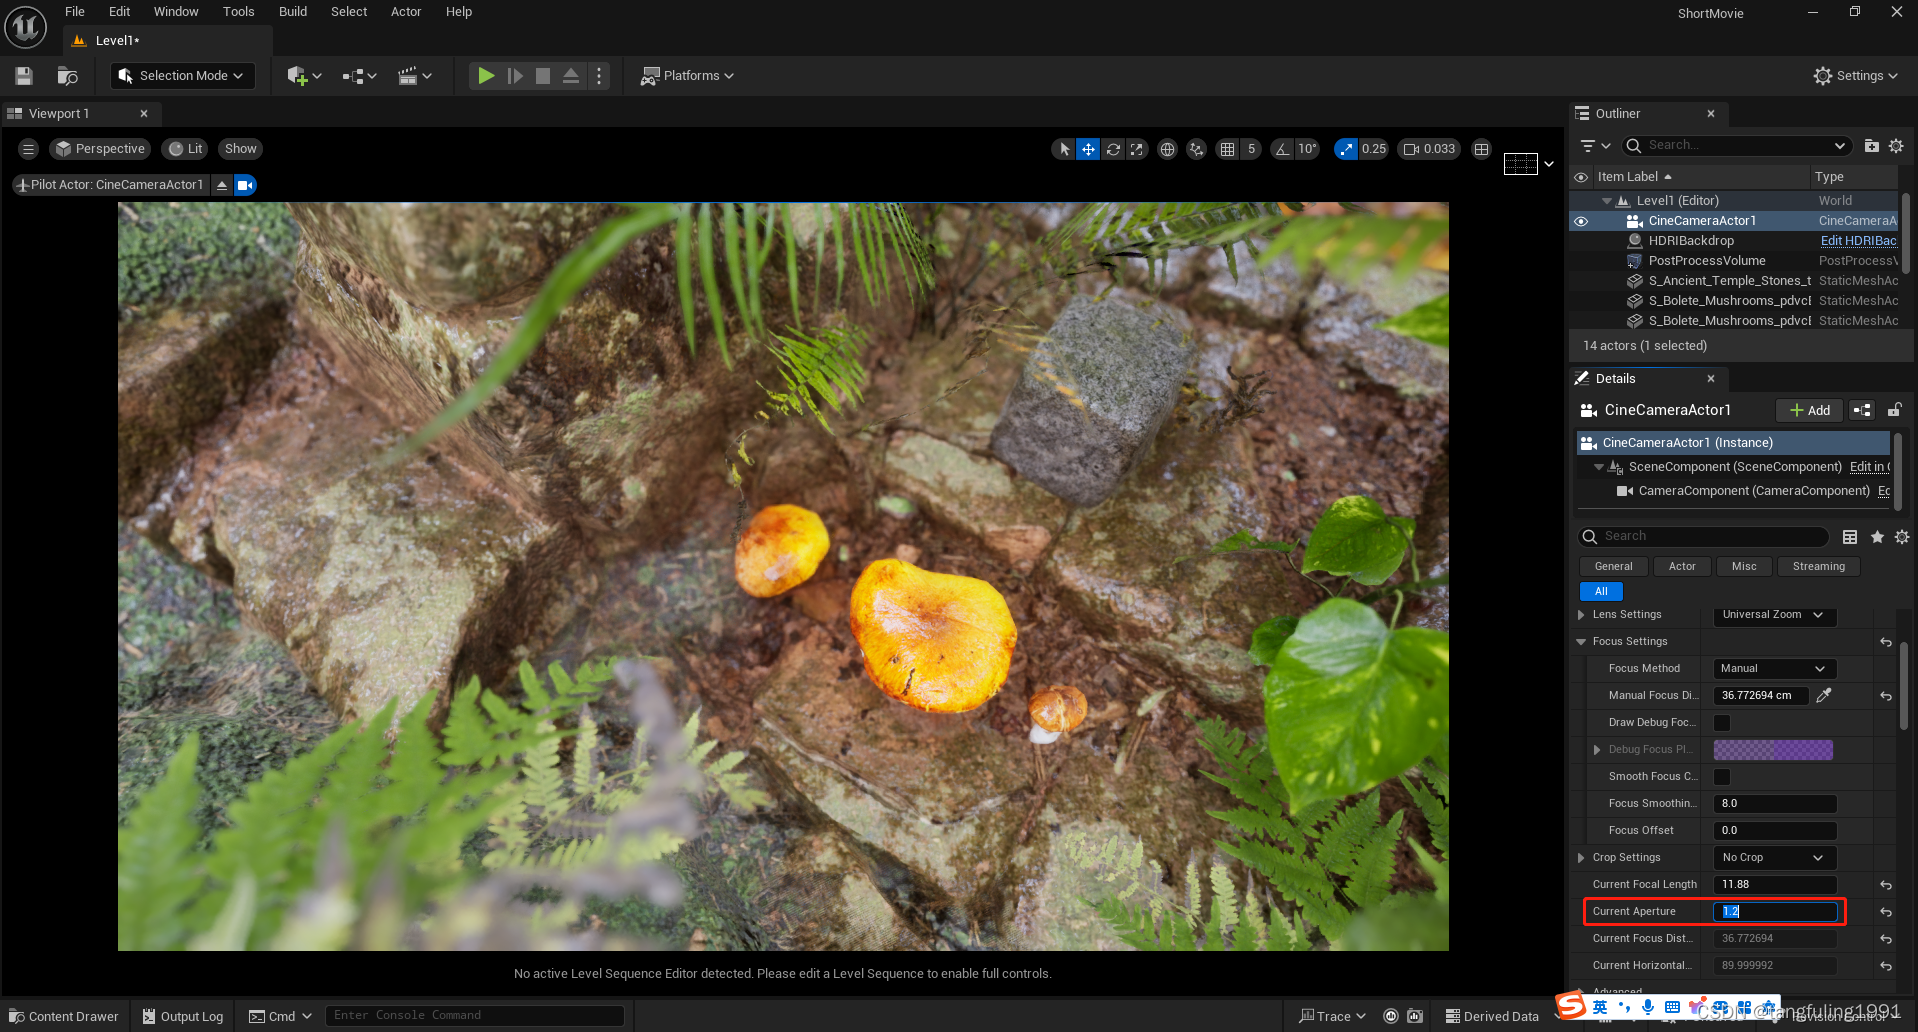This screenshot has width=1918, height=1032.
Task: Click the Eject toolbar button
Action: click(x=571, y=76)
